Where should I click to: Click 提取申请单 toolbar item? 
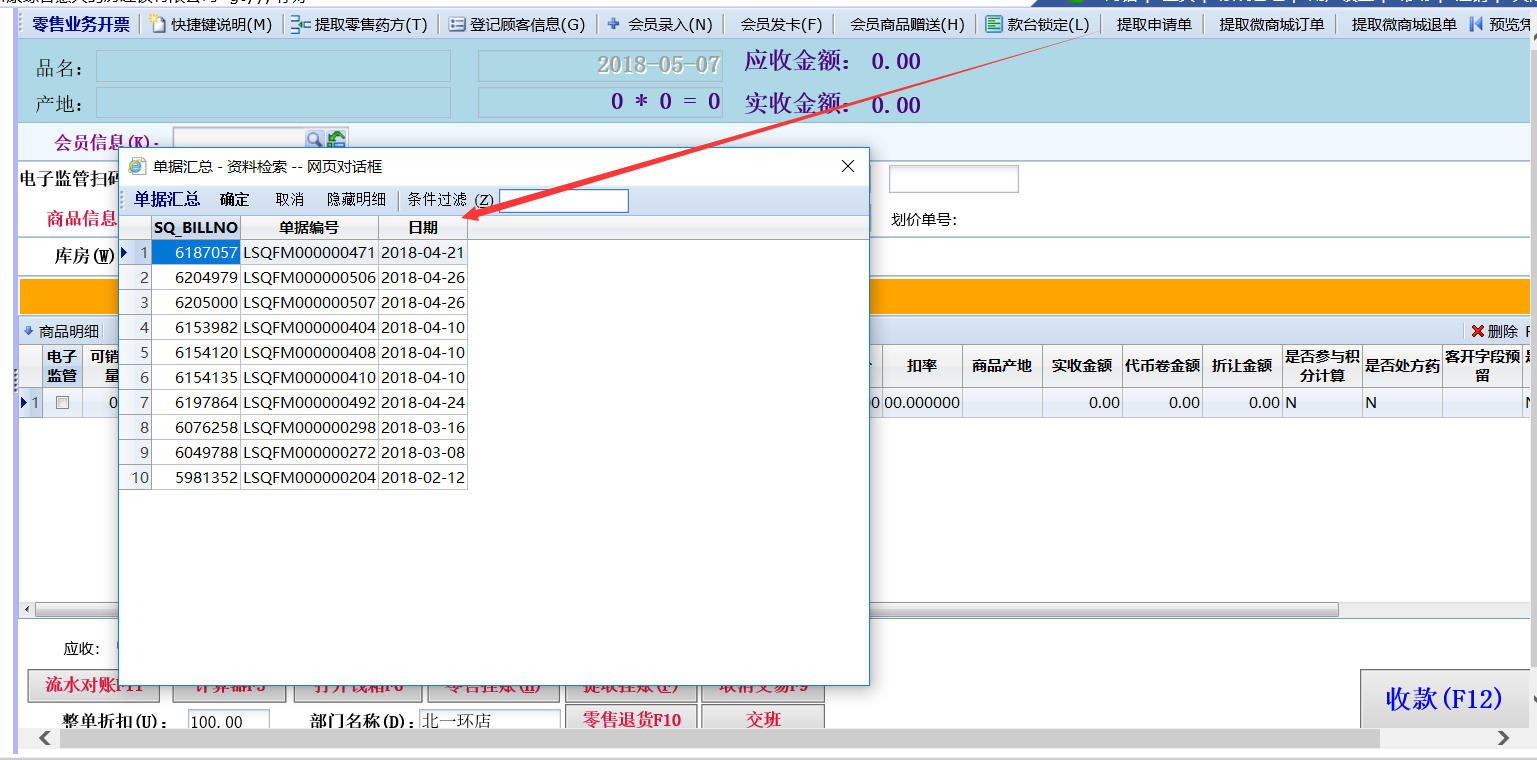click(x=1154, y=24)
